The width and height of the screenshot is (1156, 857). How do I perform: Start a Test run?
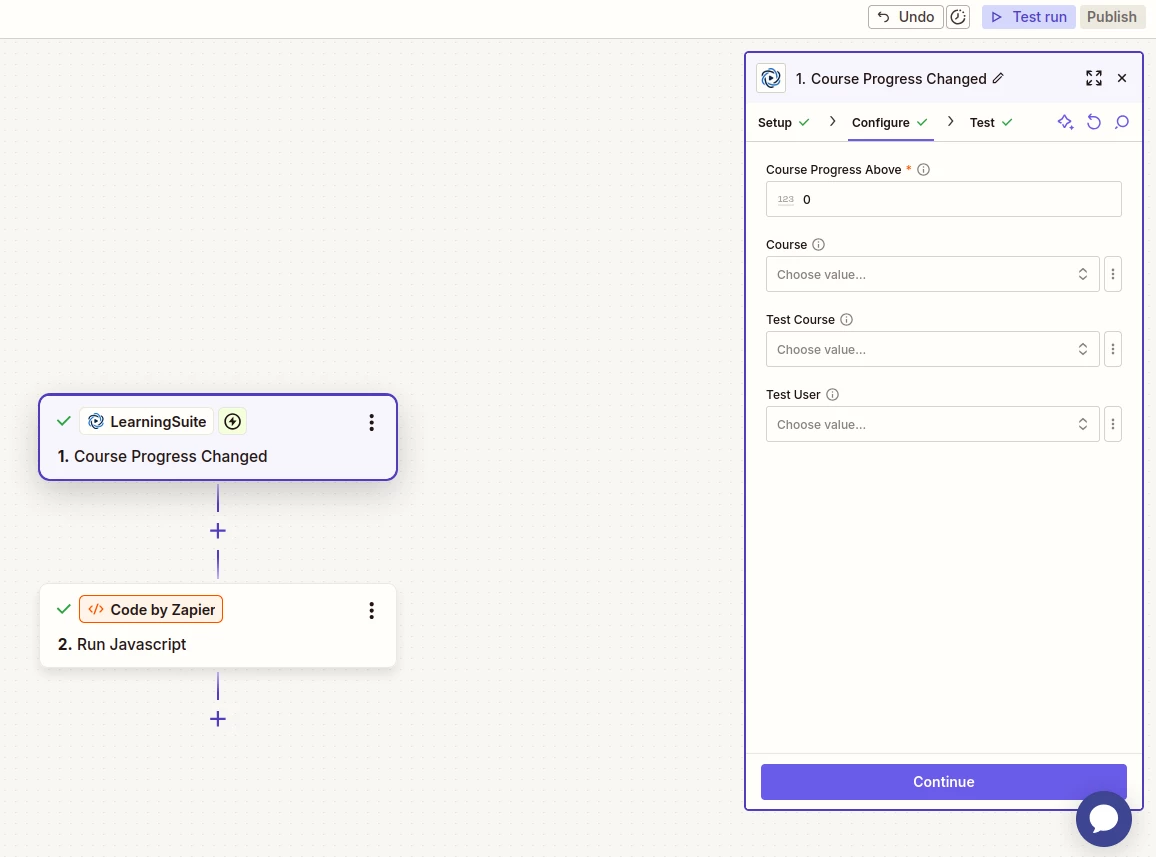point(1028,17)
